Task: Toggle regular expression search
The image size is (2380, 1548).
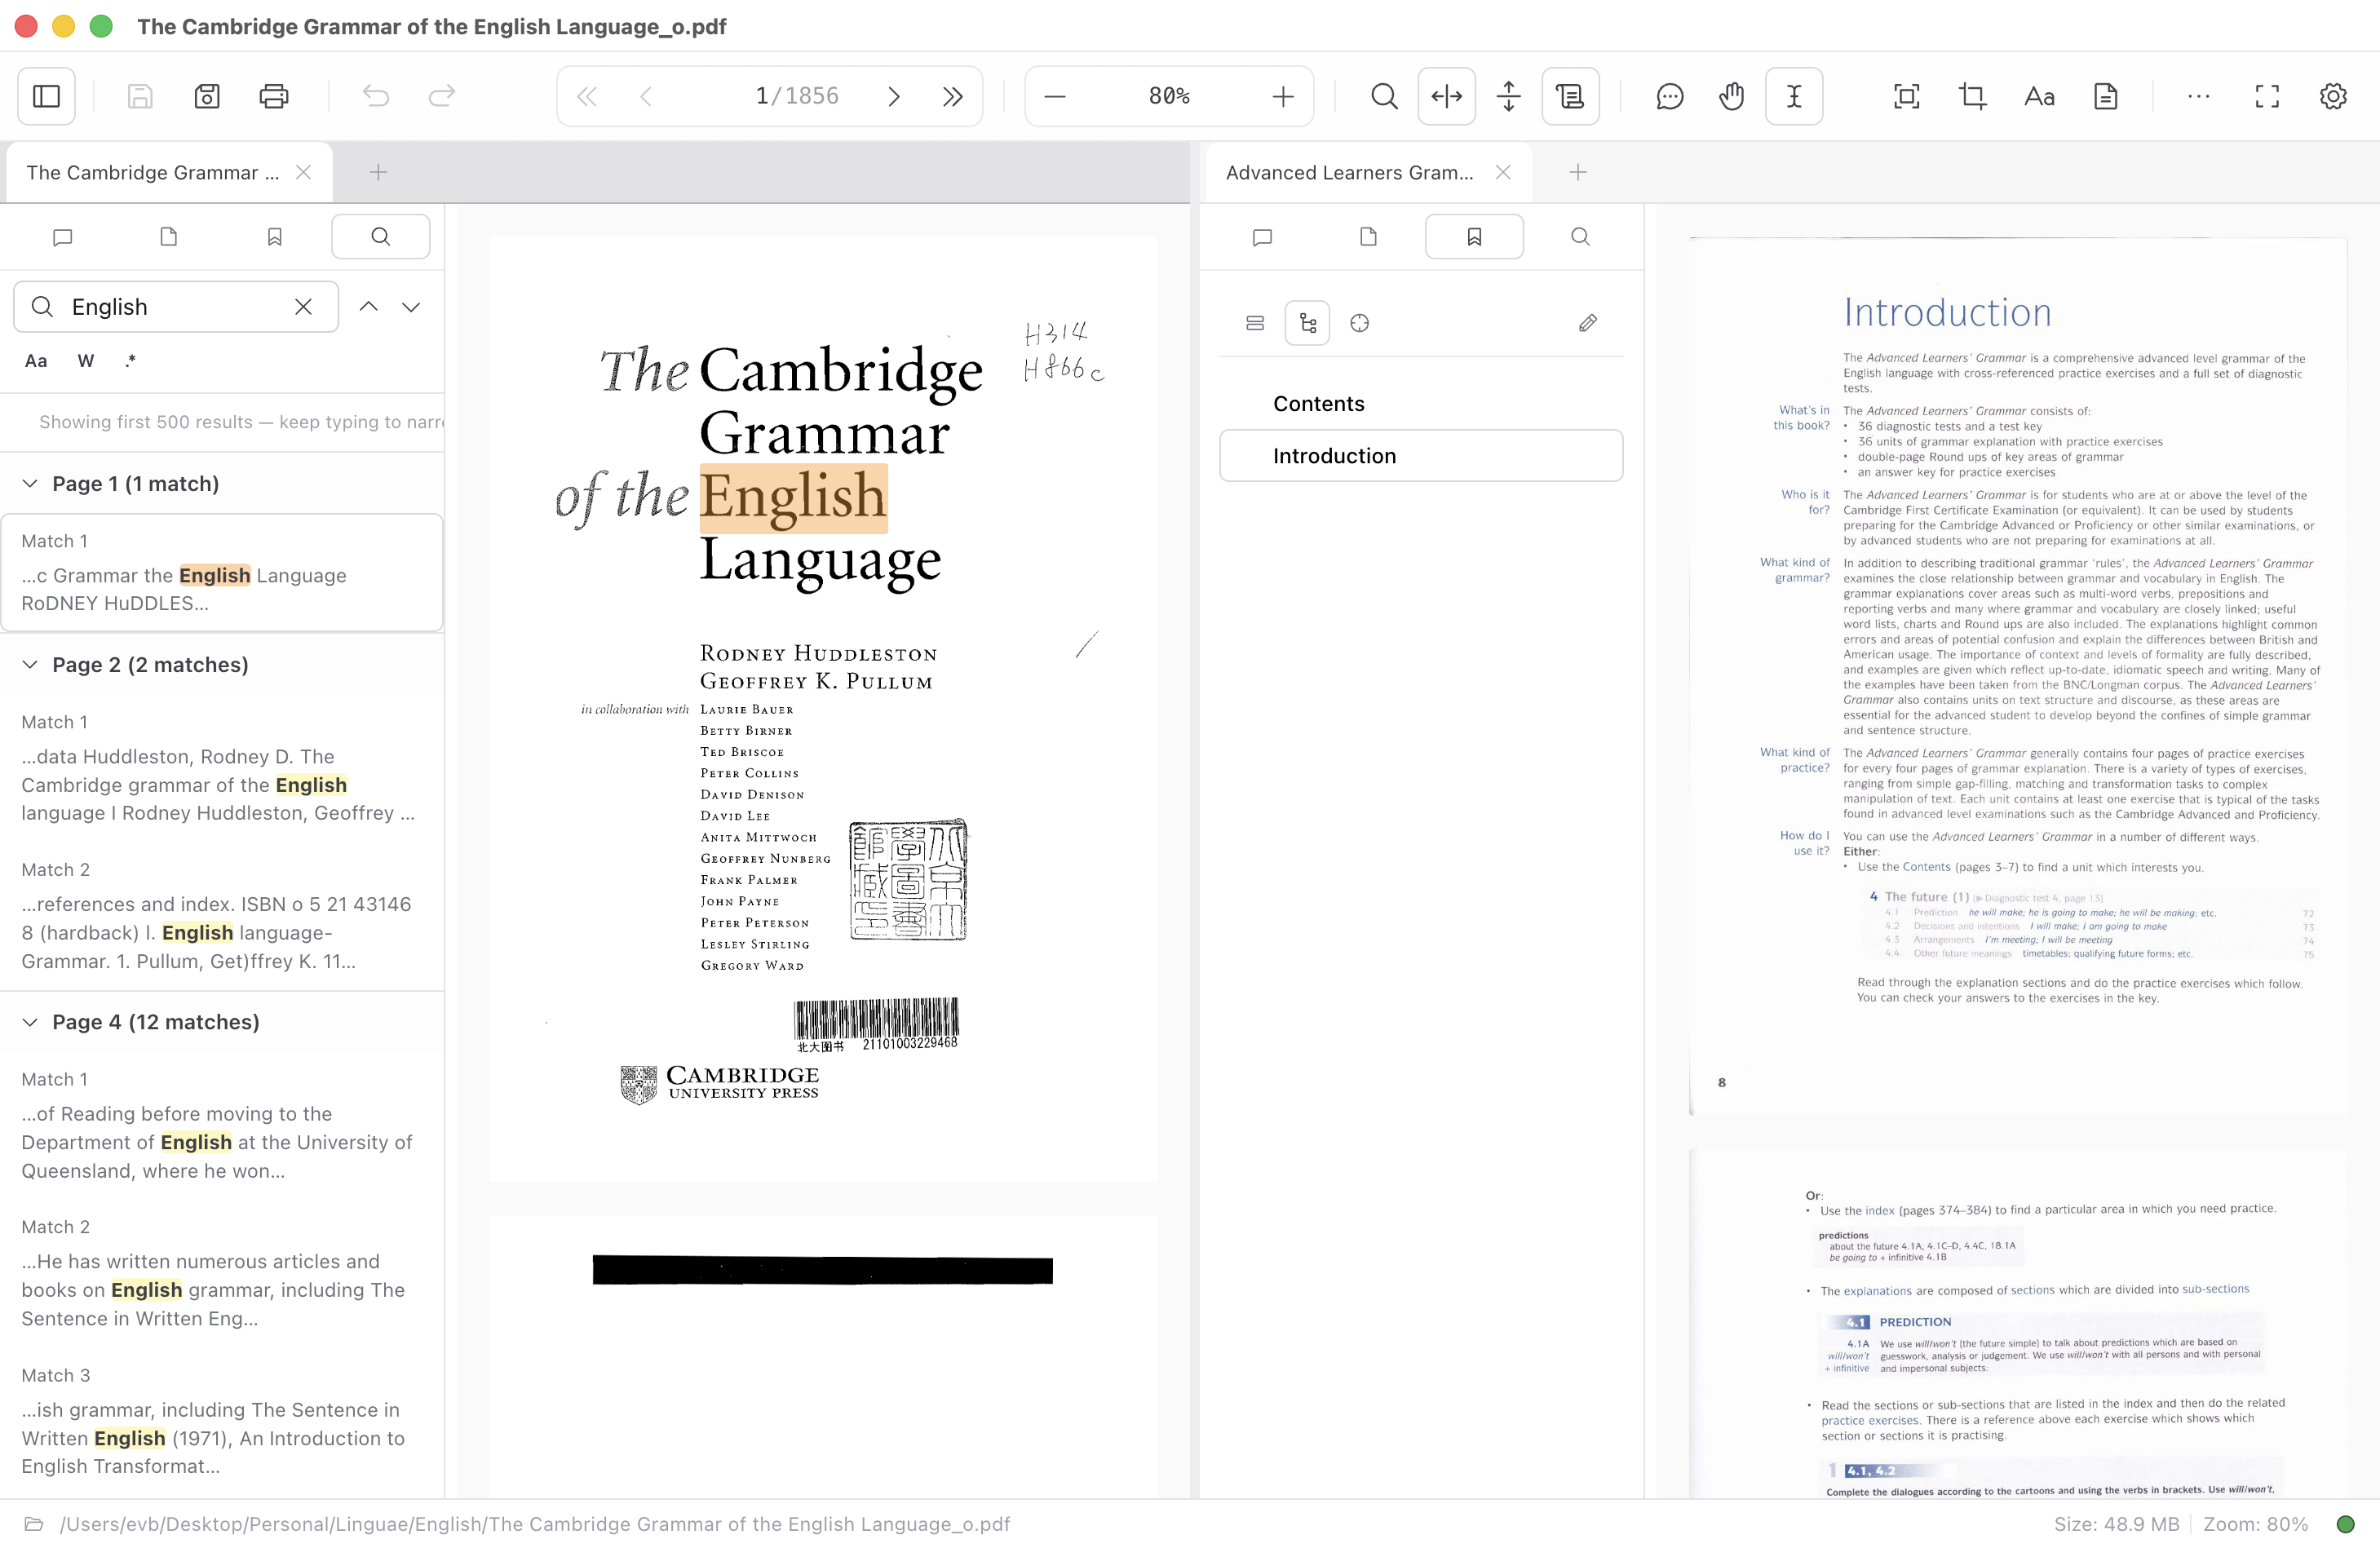Action: (x=130, y=361)
